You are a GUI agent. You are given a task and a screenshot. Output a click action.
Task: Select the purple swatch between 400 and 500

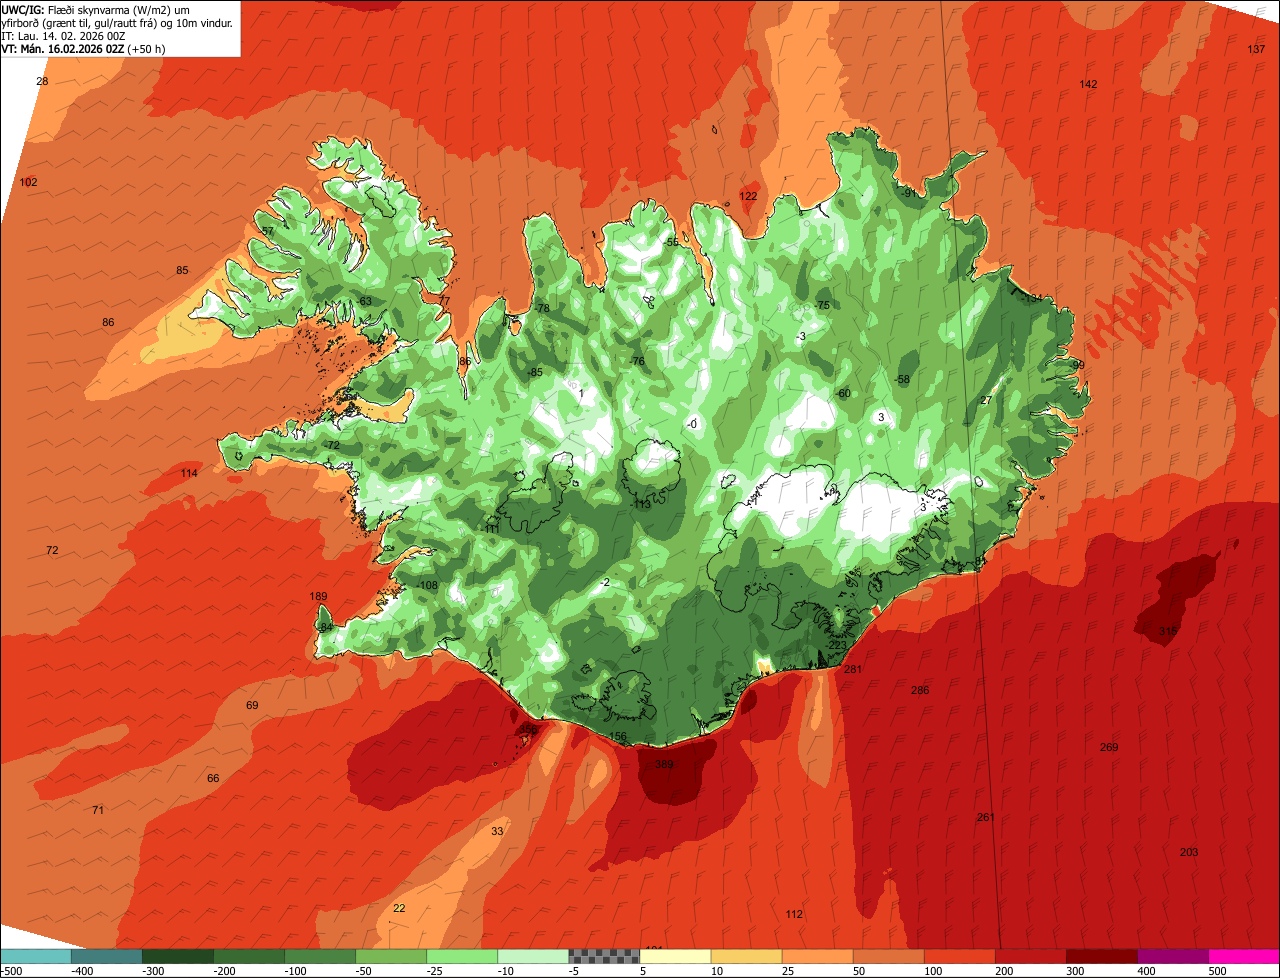coord(1172,956)
